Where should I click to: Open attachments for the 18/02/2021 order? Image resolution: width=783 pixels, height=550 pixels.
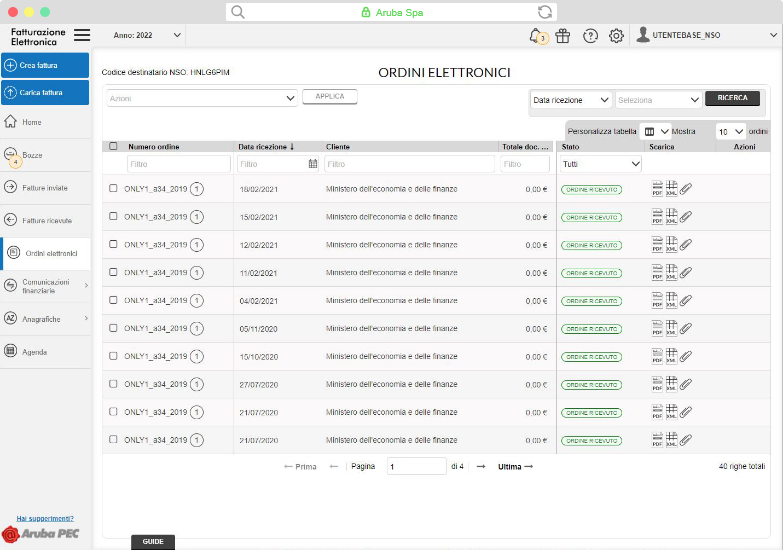pos(686,189)
